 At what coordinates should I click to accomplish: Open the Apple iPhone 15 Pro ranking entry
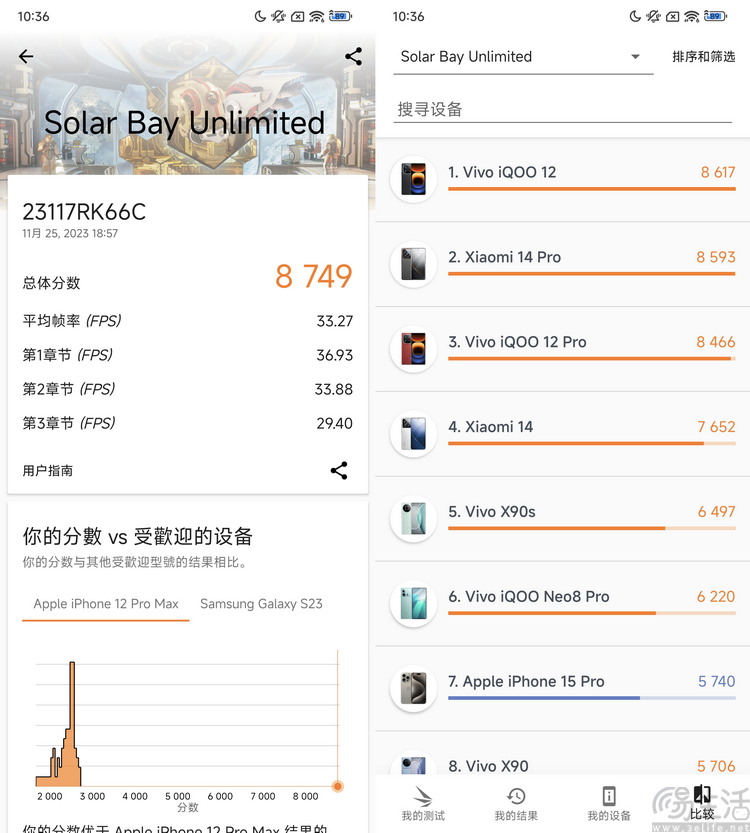562,689
